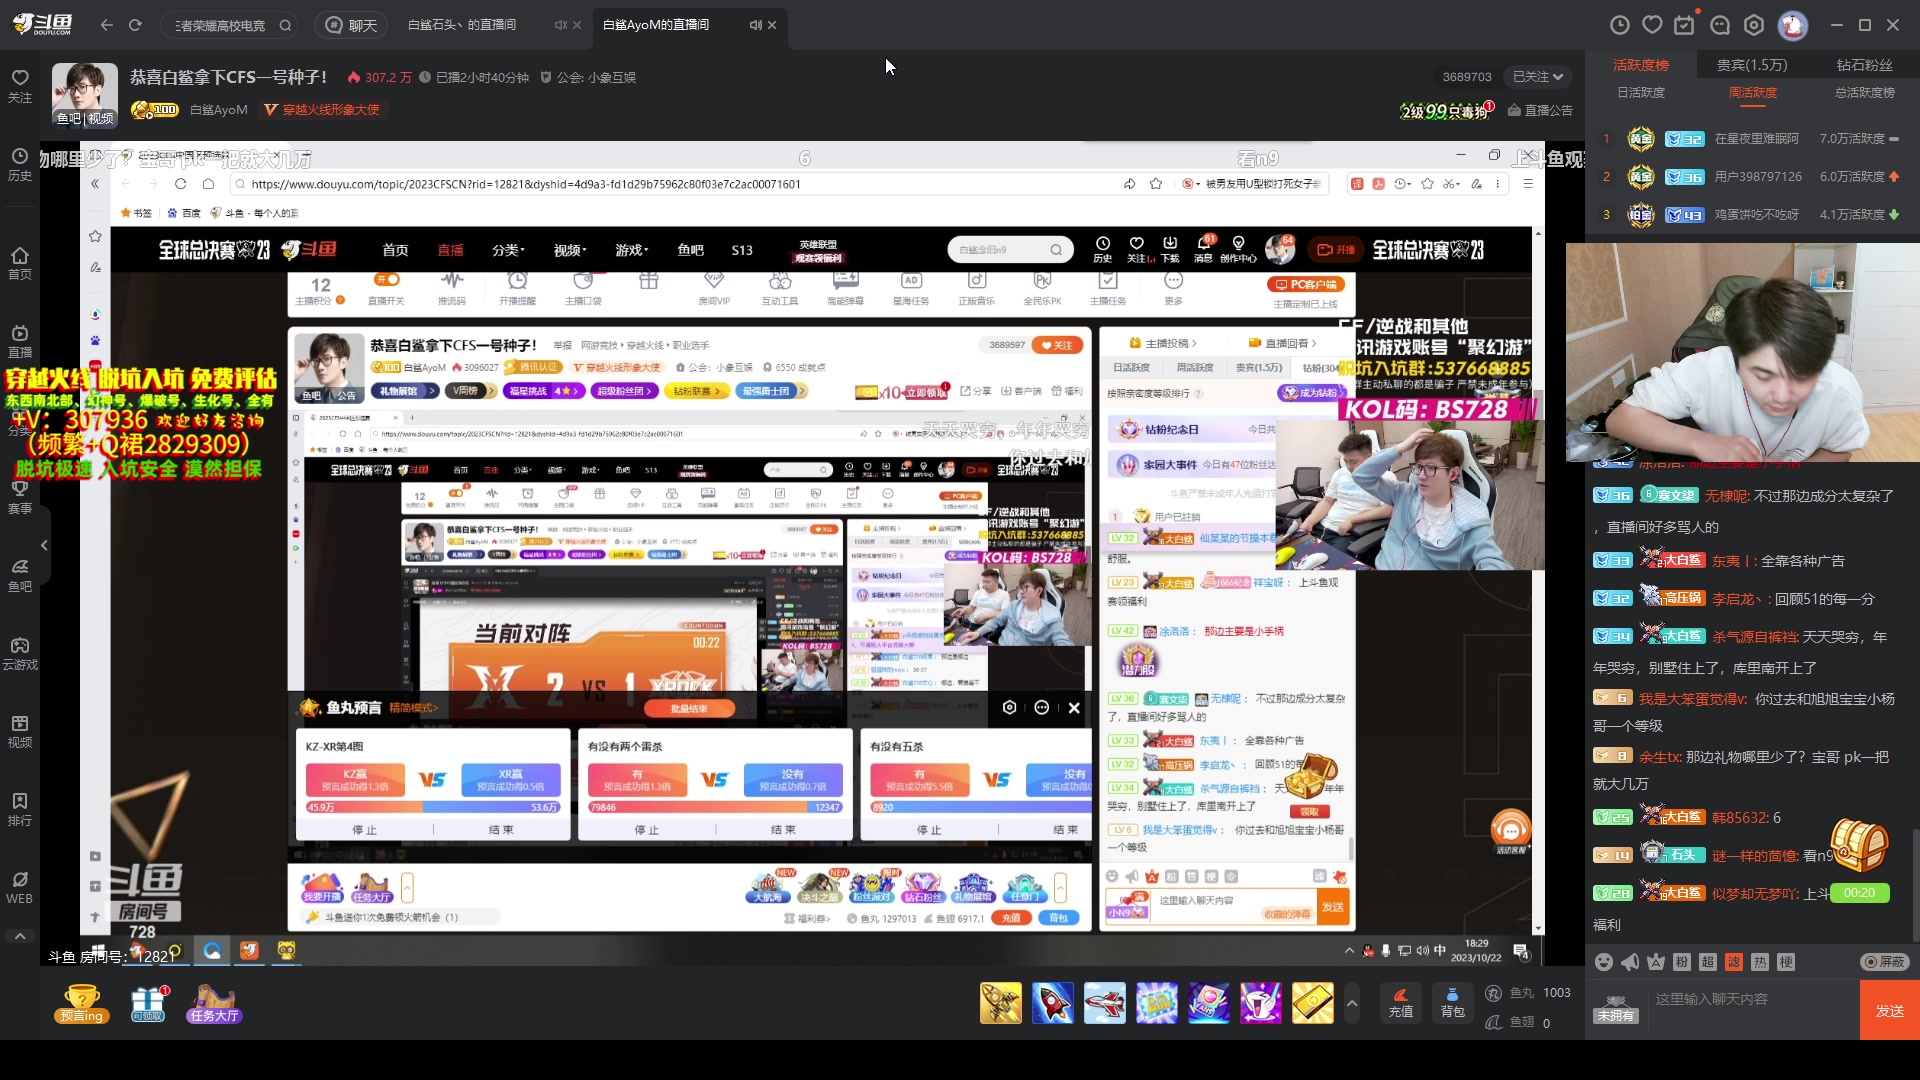The image size is (1920, 1080).
Task: Expand left sidebar bottom chevron
Action: [x=20, y=936]
